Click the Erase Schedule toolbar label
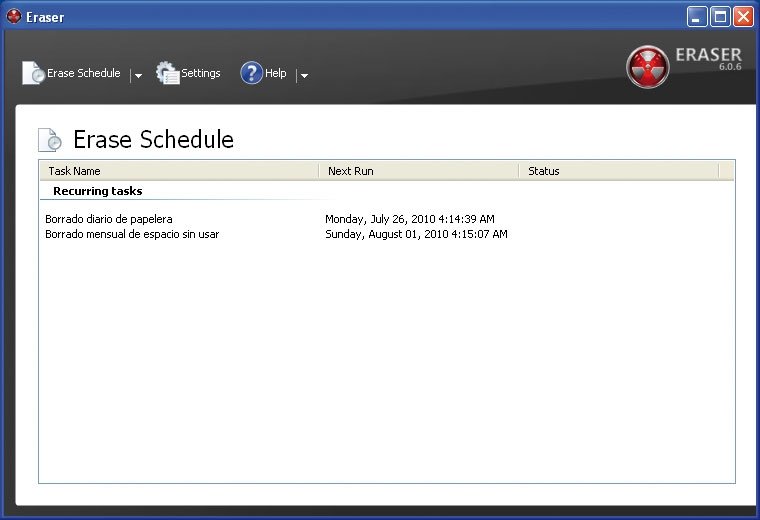The width and height of the screenshot is (760, 520). coord(83,73)
